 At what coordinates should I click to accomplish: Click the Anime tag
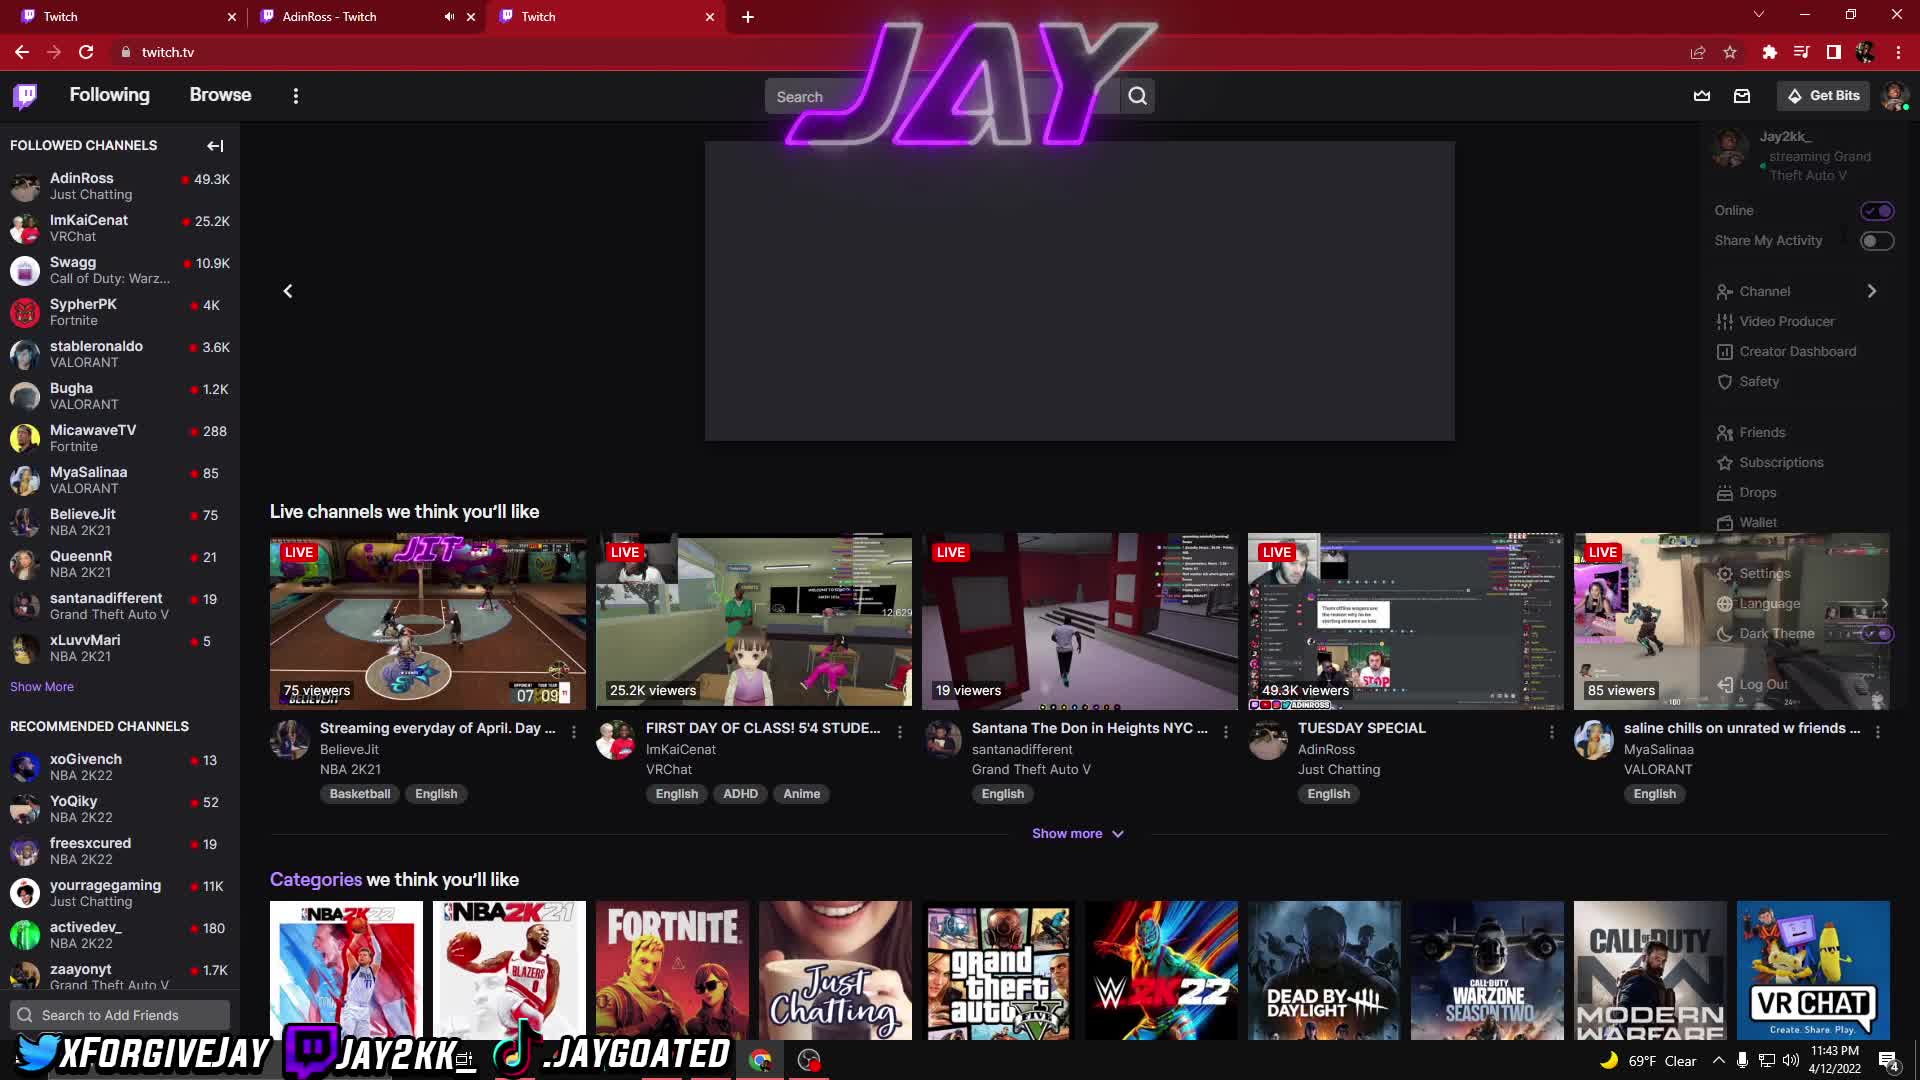[x=801, y=794]
